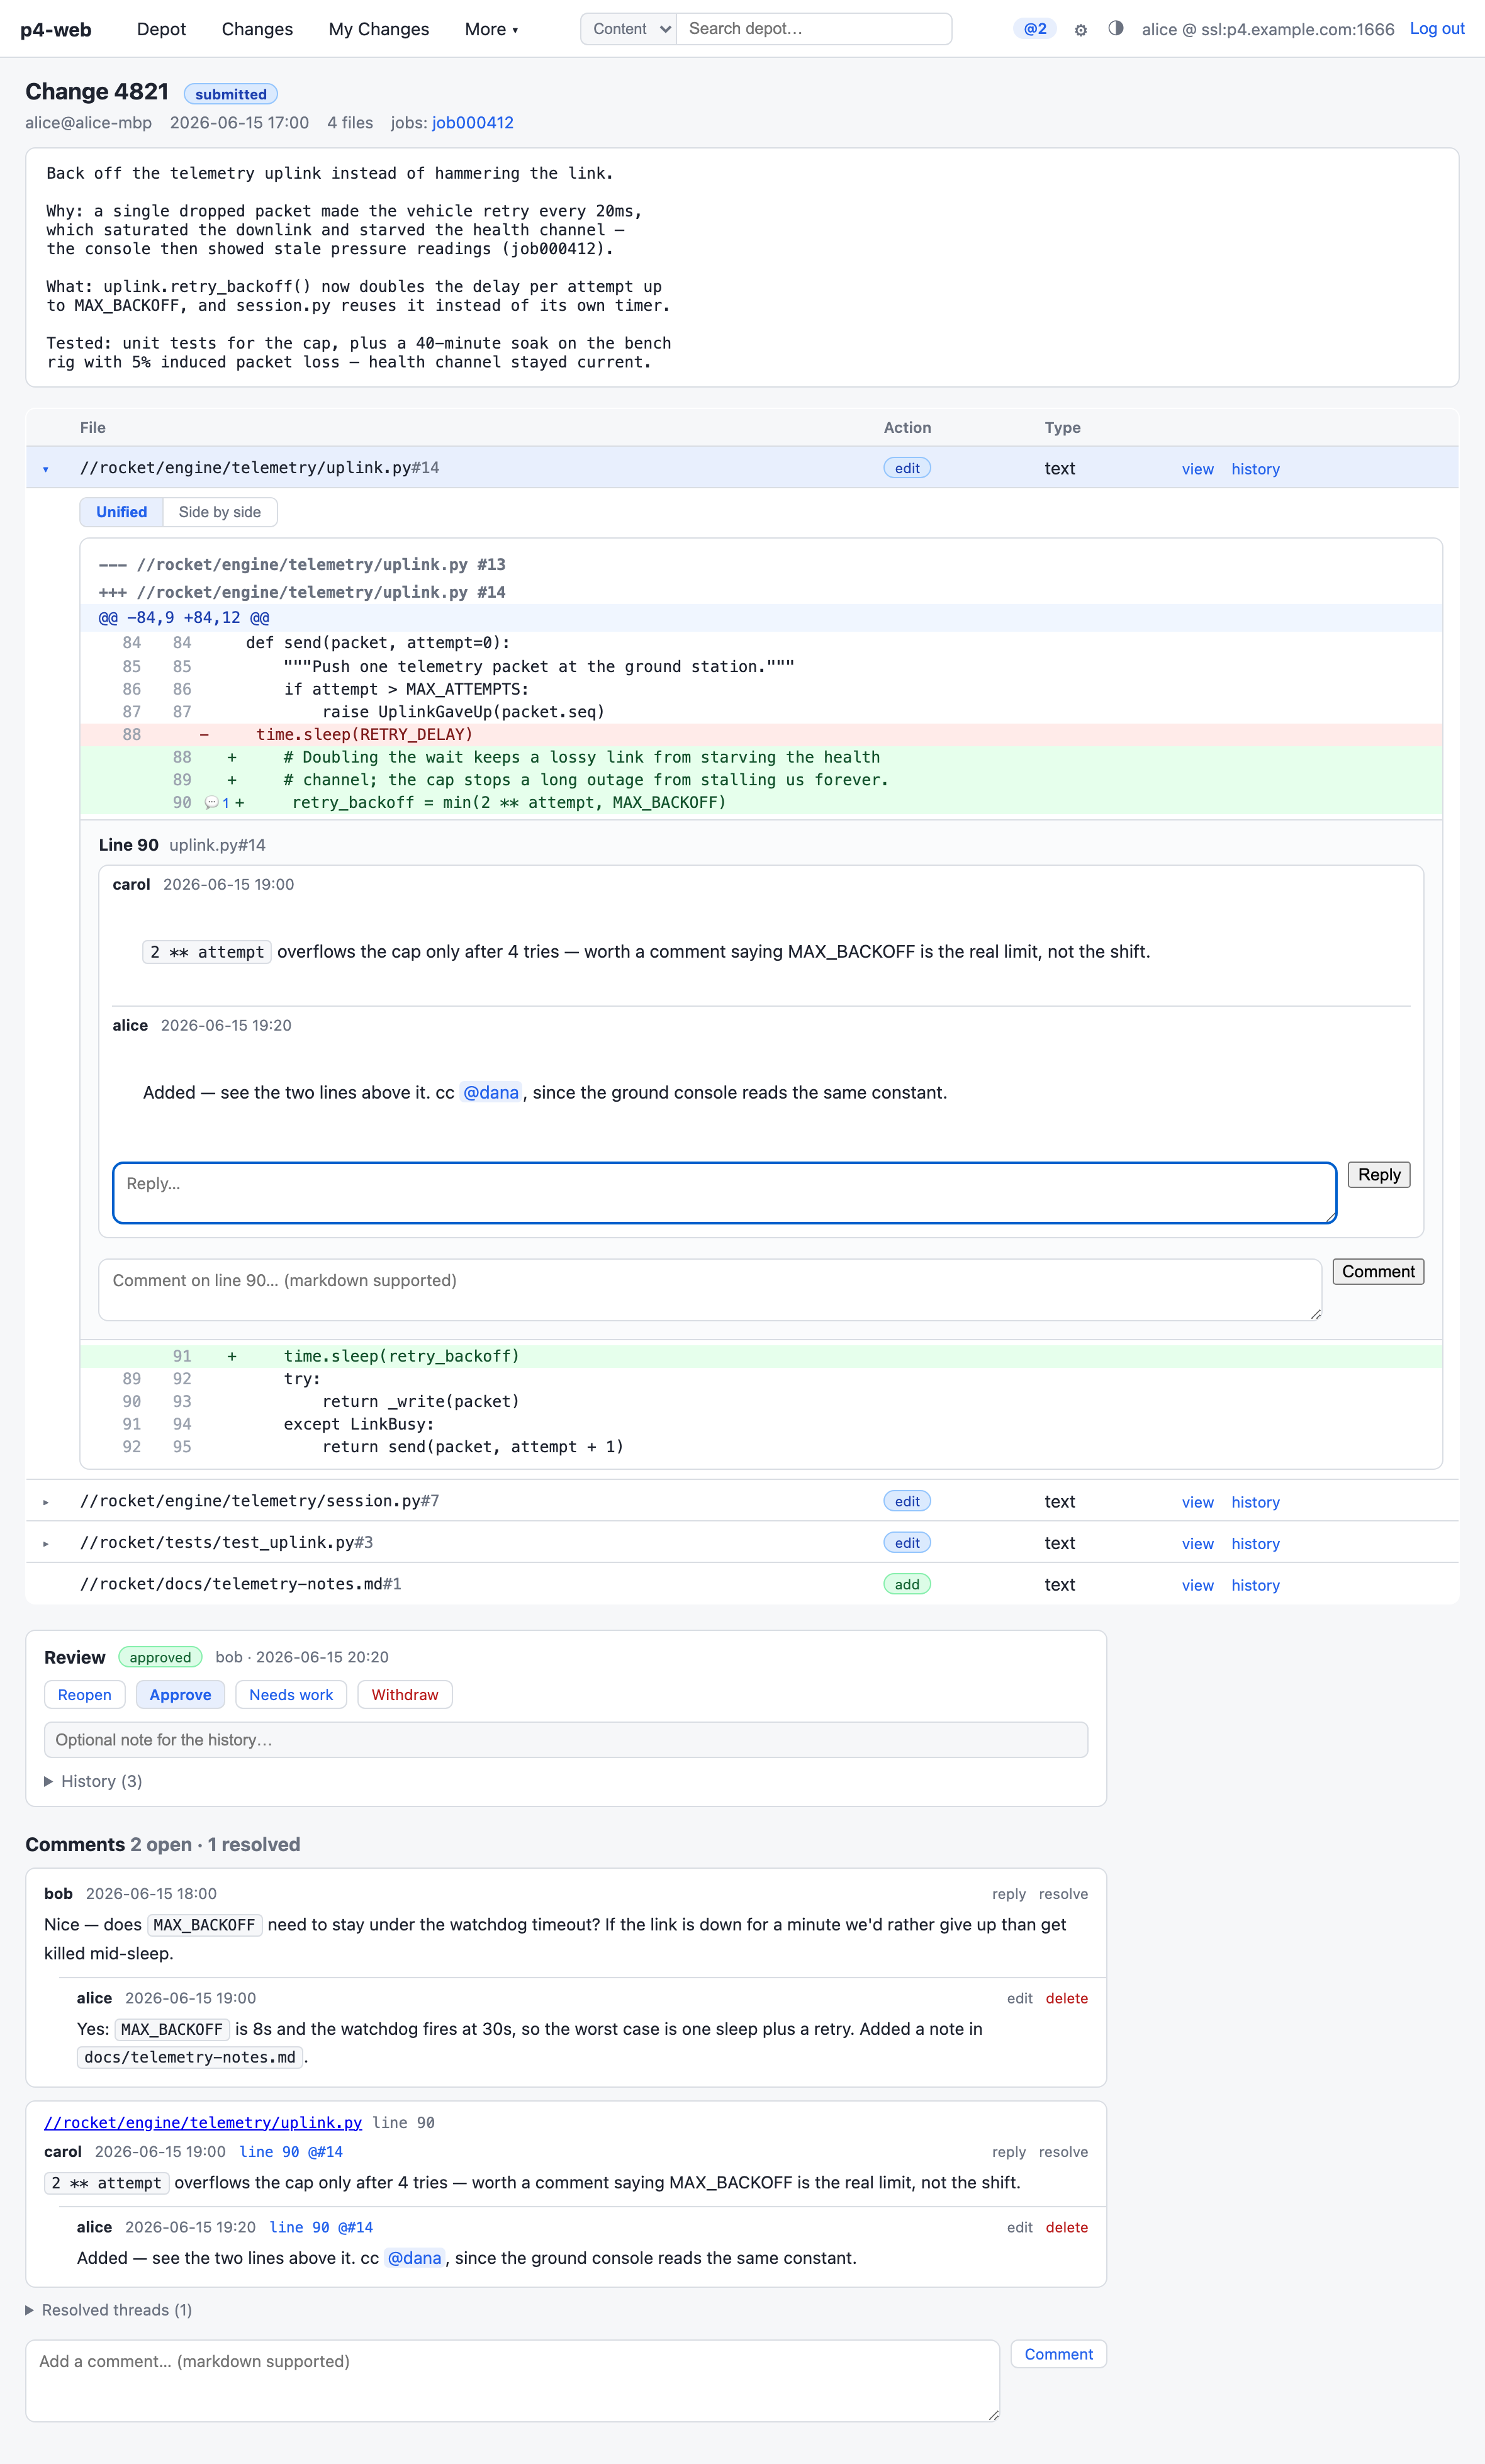Click the 'Comment on line 90' text area
This screenshot has width=1485, height=2464.
(x=710, y=1290)
